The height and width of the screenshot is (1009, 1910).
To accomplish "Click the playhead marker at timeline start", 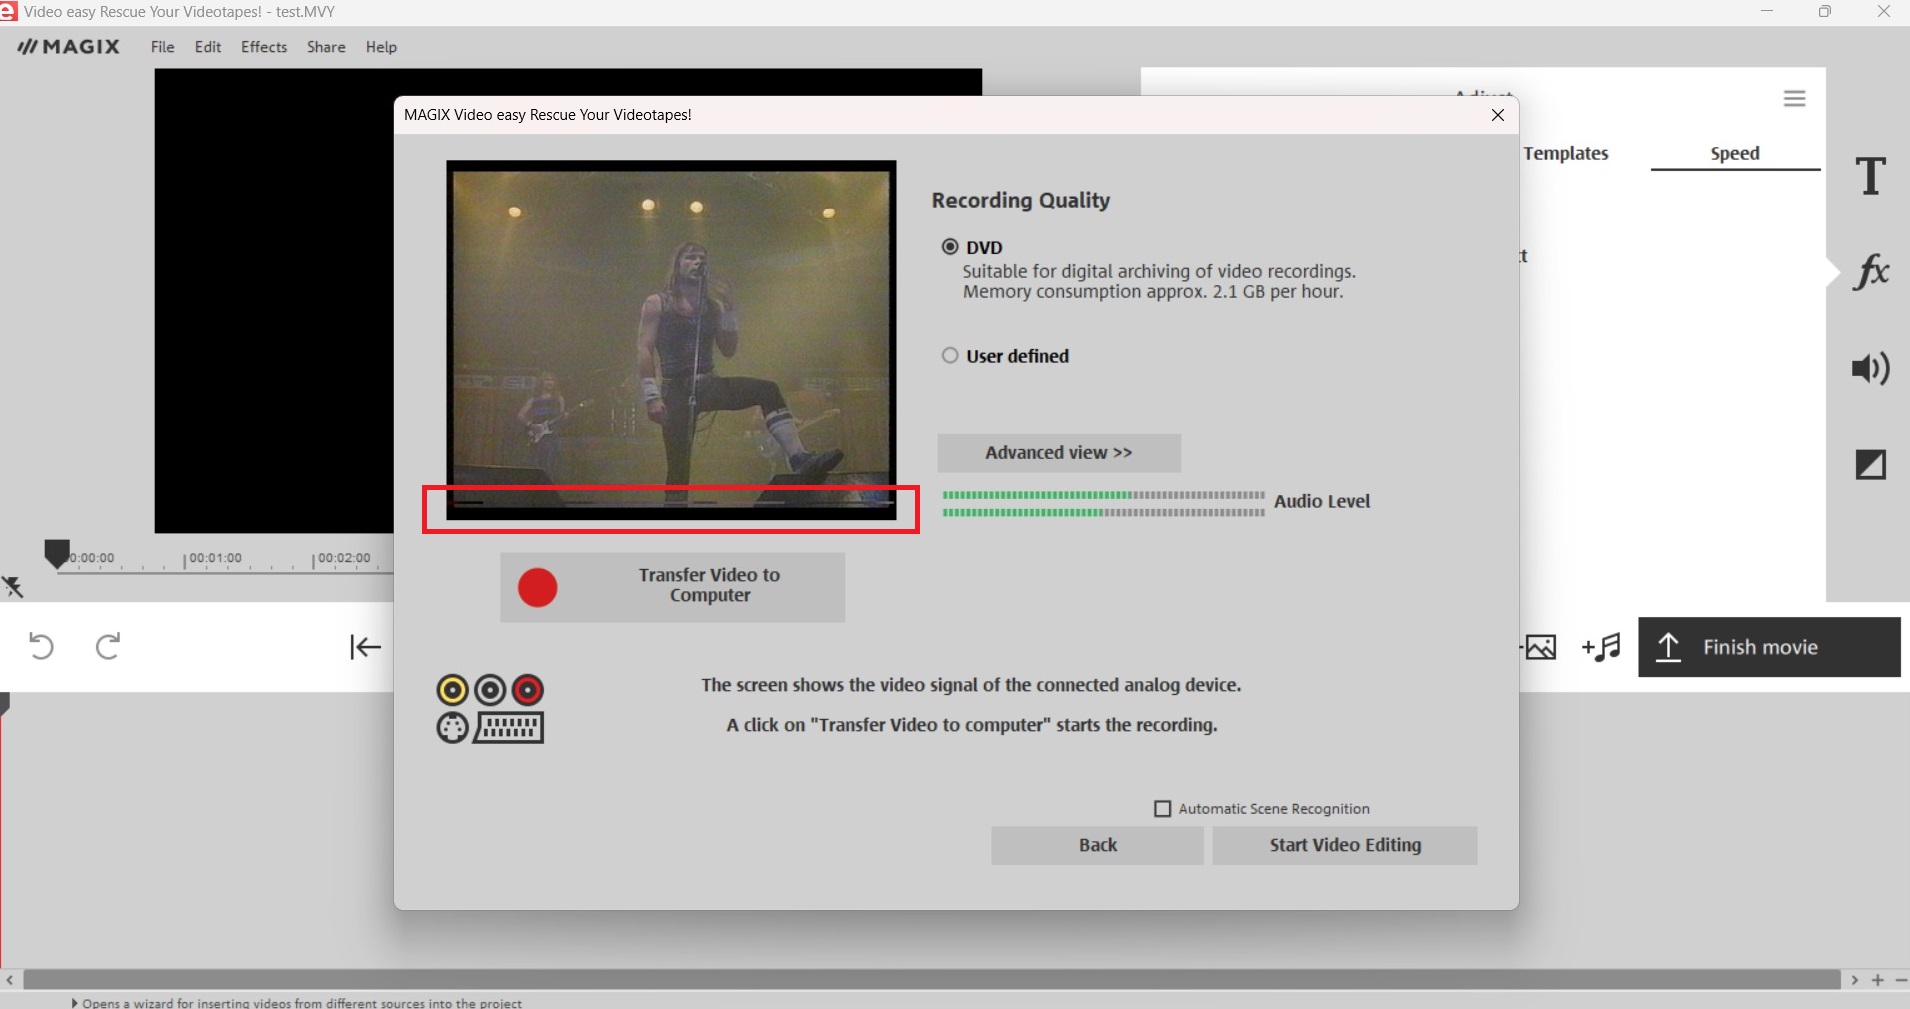I will coord(57,553).
